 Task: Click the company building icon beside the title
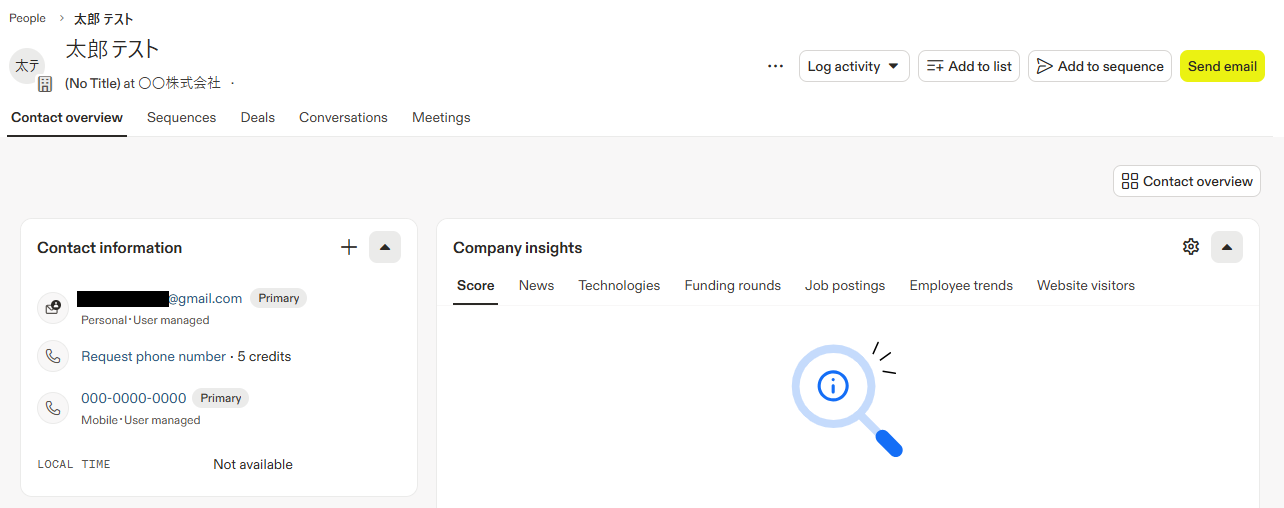45,84
